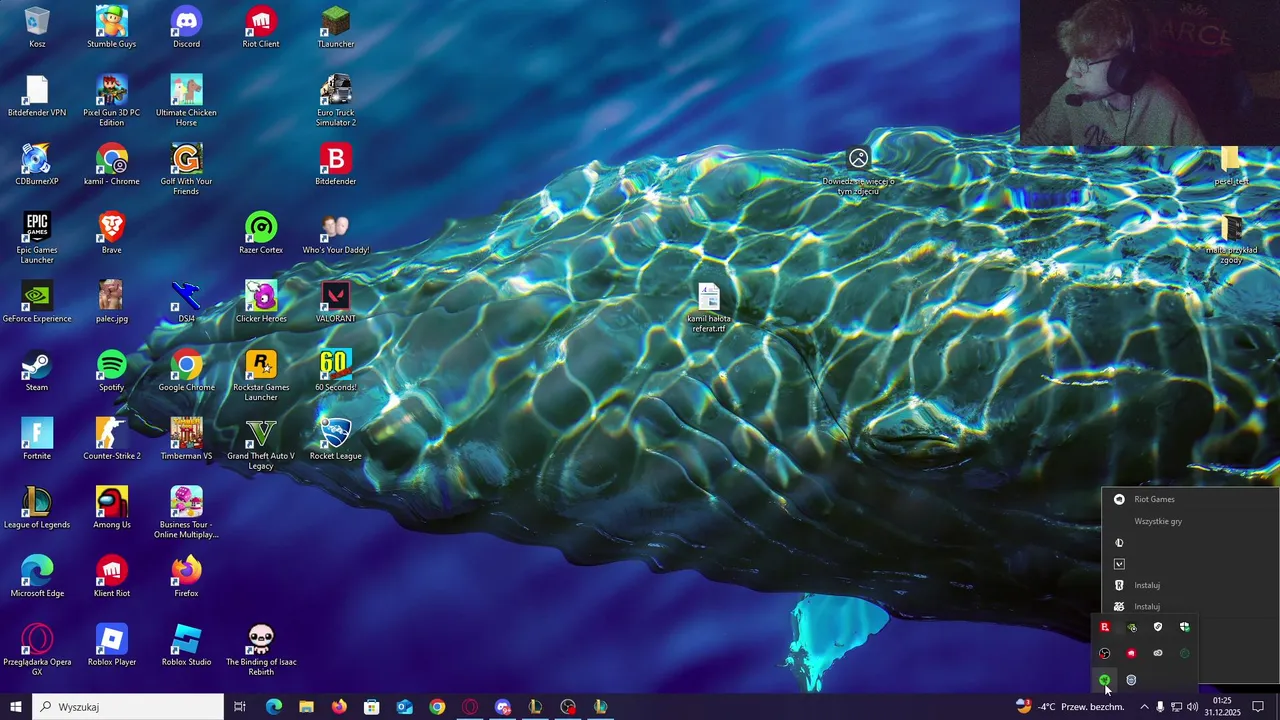The width and height of the screenshot is (1280, 720).
Task: Select the Timberman VS desktop icon
Action: point(186,439)
